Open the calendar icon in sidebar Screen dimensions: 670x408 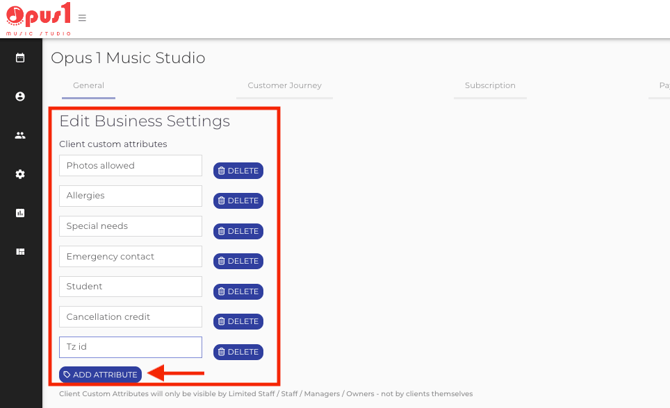20,58
